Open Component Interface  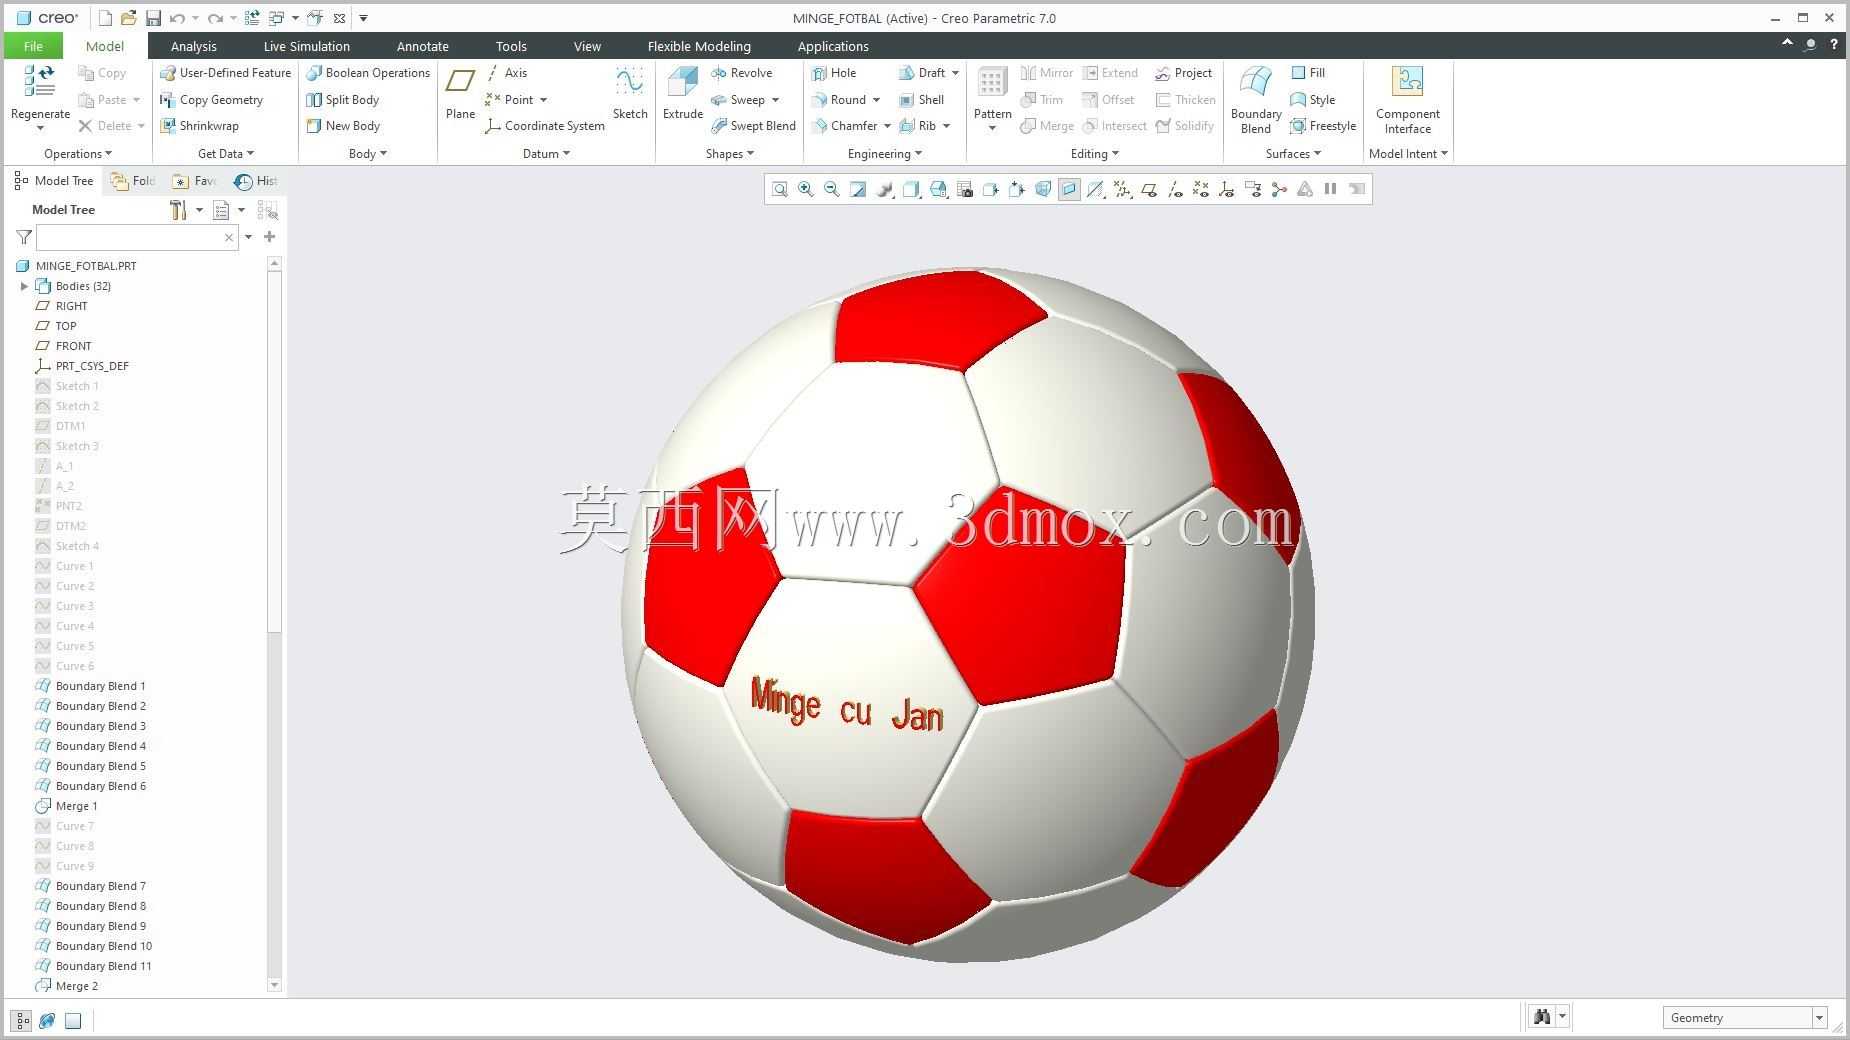click(1407, 99)
